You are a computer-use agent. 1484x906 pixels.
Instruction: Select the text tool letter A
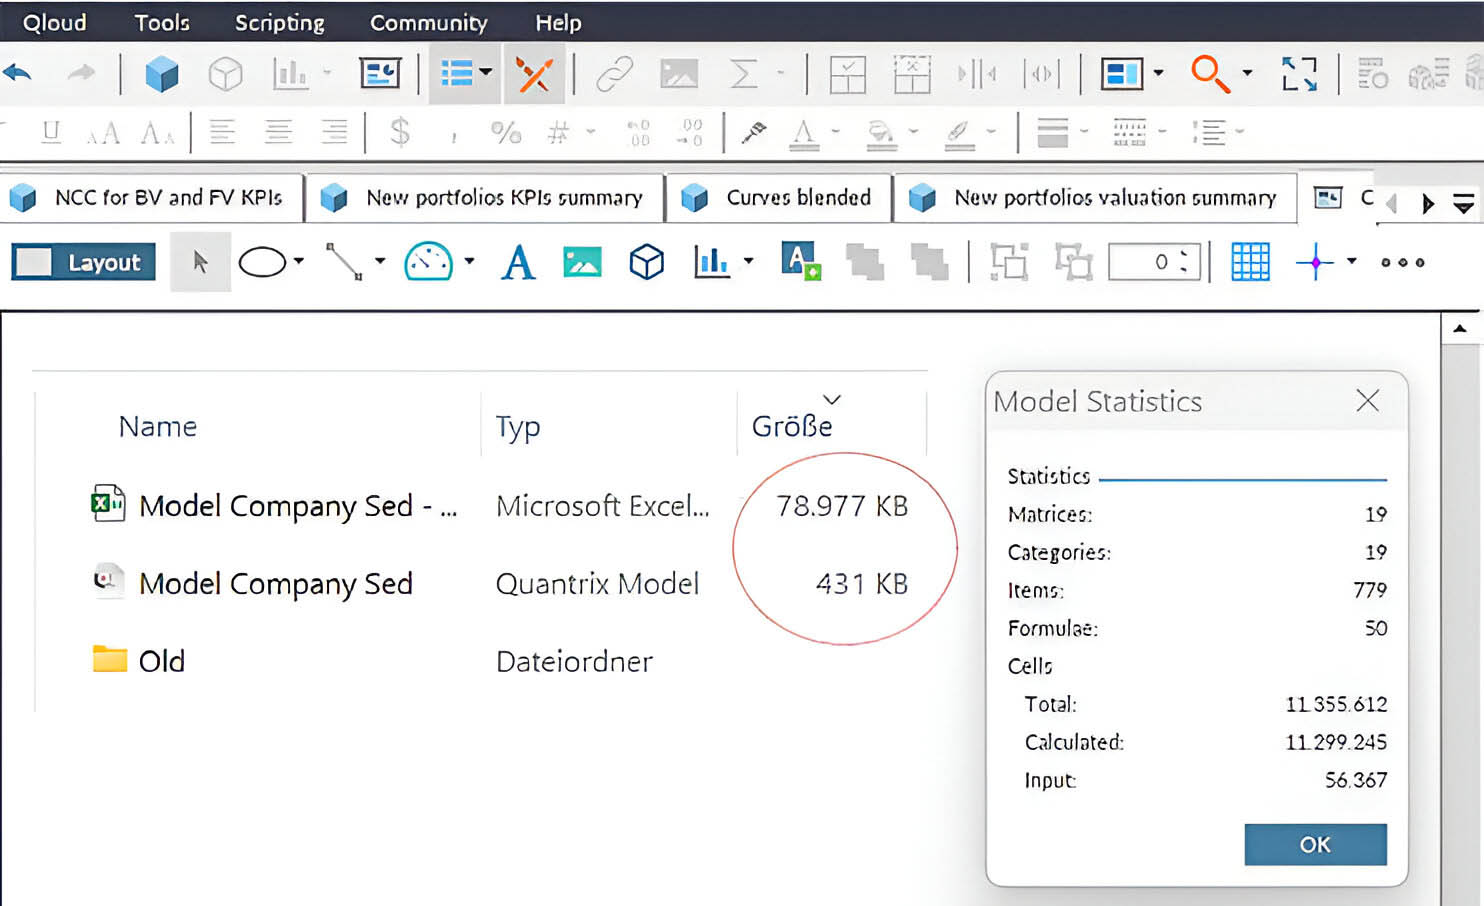tap(517, 263)
